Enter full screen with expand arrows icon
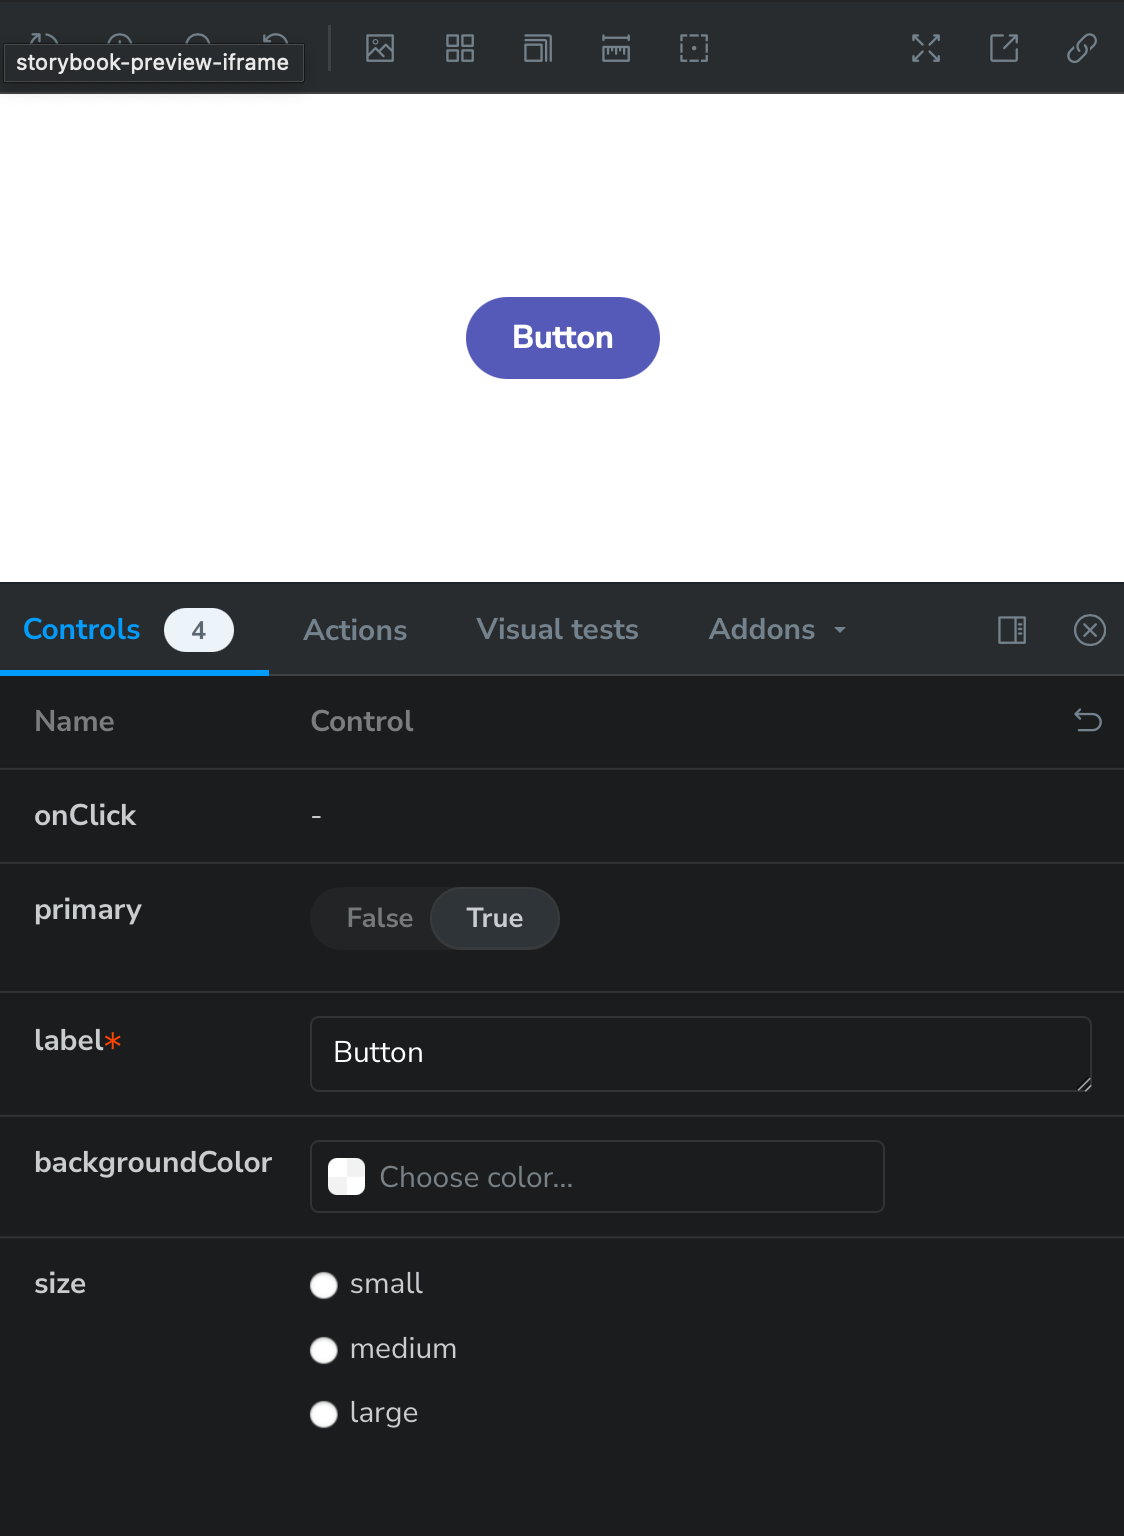The height and width of the screenshot is (1536, 1124). point(926,48)
